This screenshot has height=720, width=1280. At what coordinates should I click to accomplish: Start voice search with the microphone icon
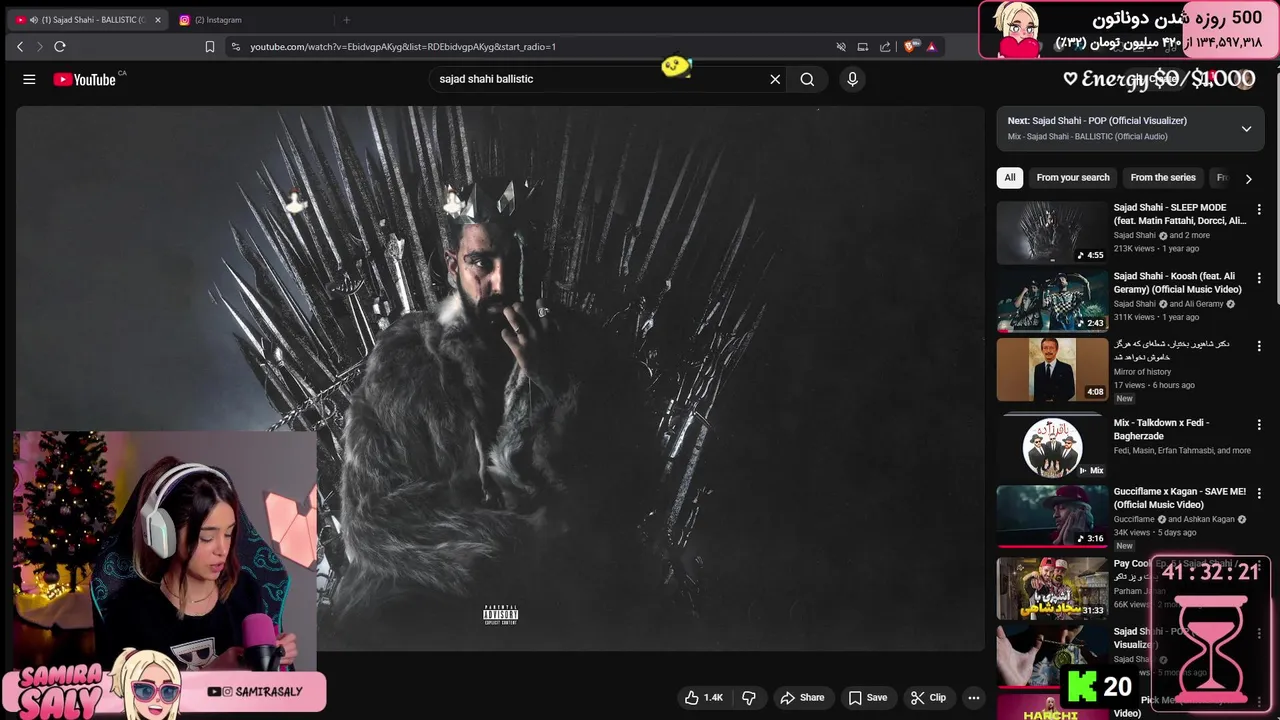coord(852,79)
